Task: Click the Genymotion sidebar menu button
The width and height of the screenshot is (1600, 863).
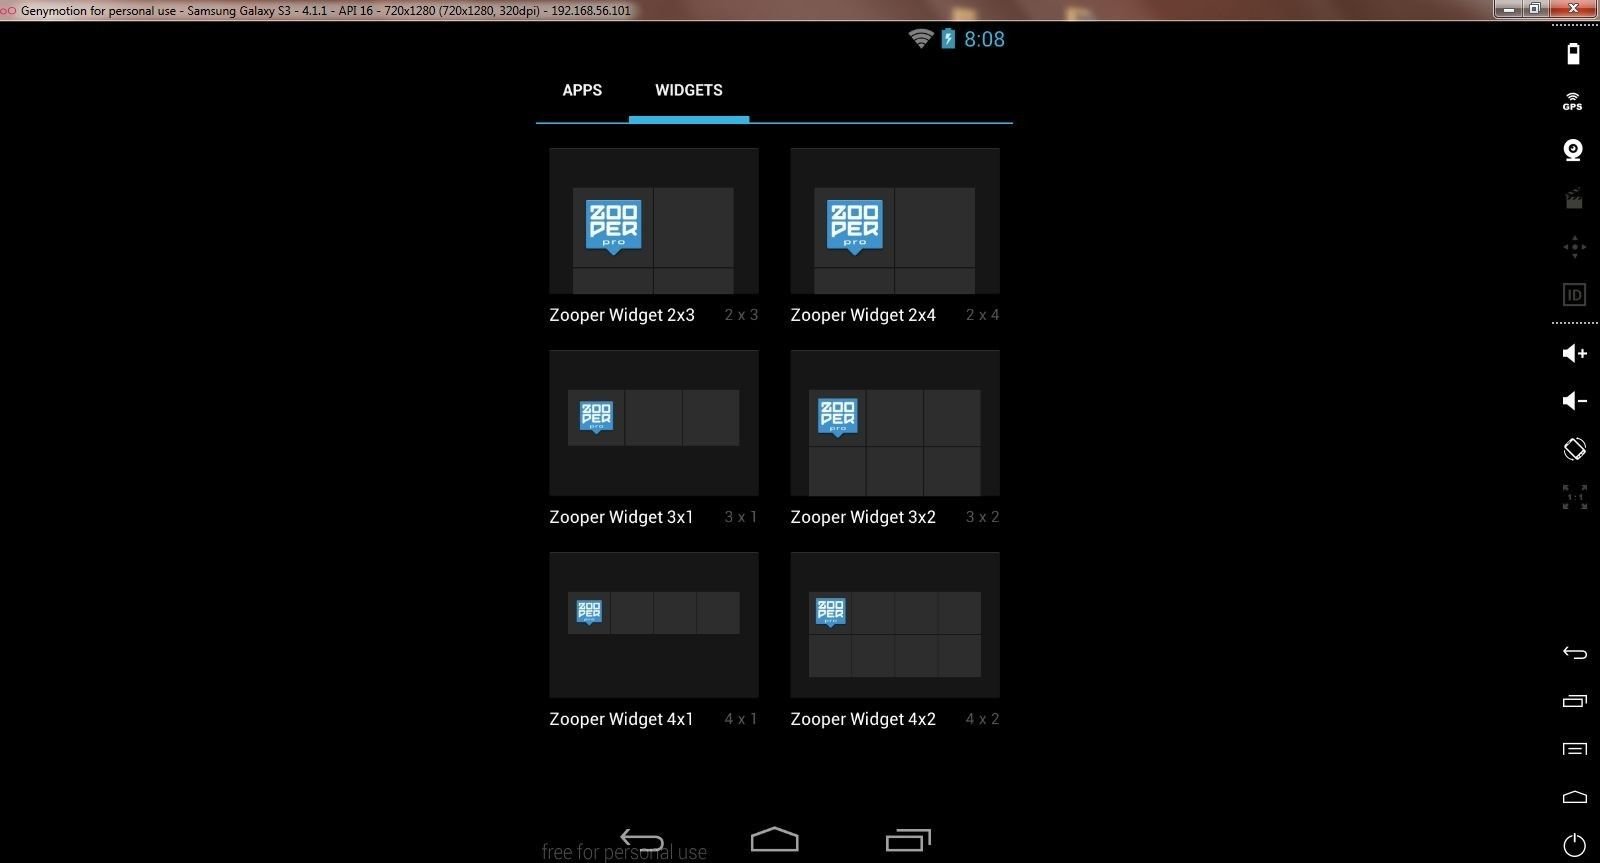Action: click(1575, 749)
